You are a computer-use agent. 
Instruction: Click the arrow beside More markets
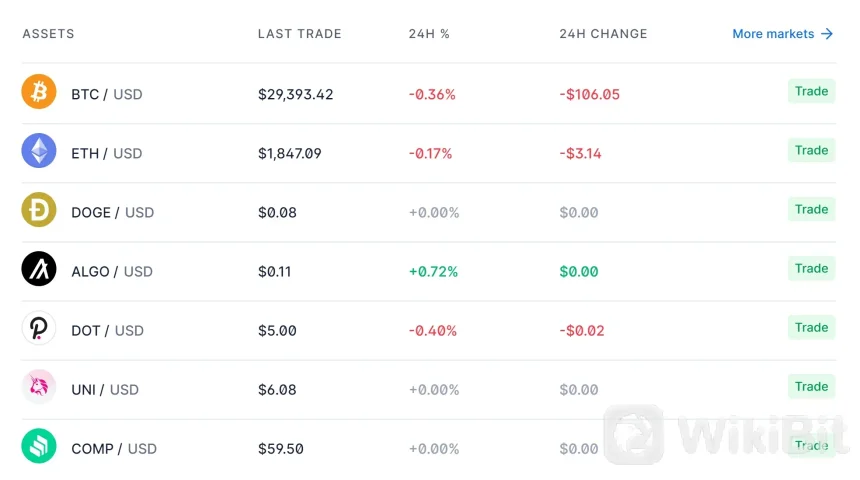point(827,34)
